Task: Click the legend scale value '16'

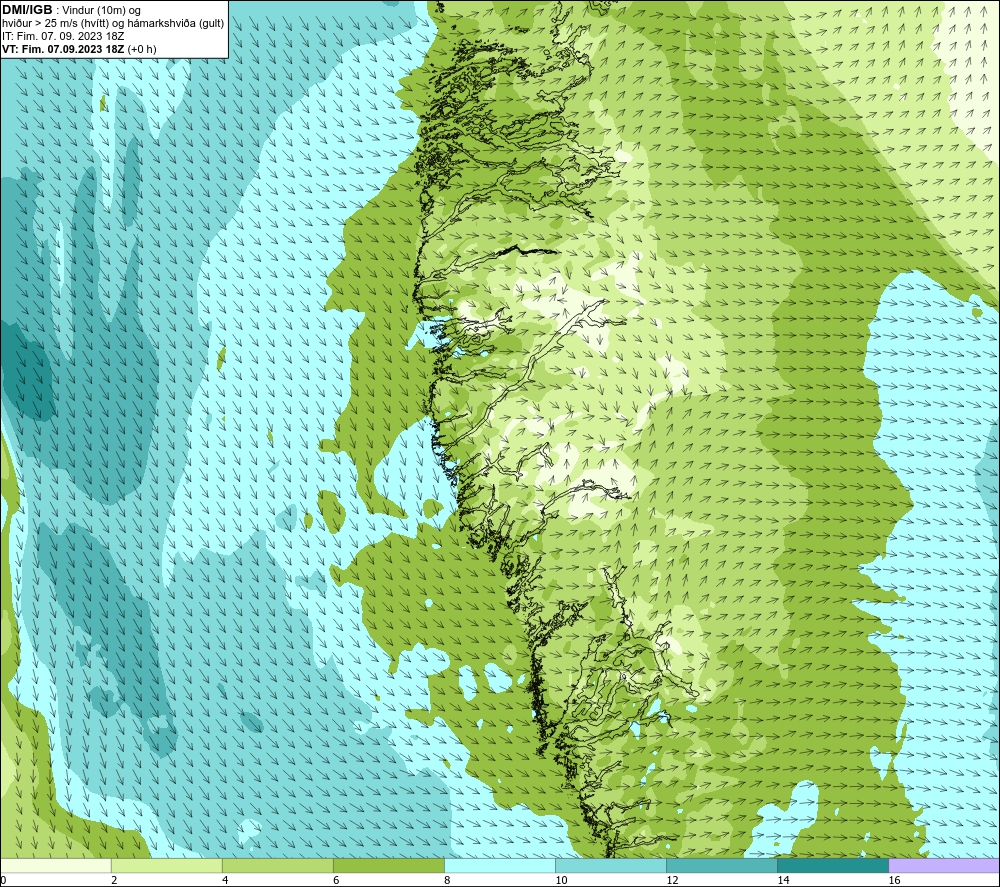Action: (894, 880)
